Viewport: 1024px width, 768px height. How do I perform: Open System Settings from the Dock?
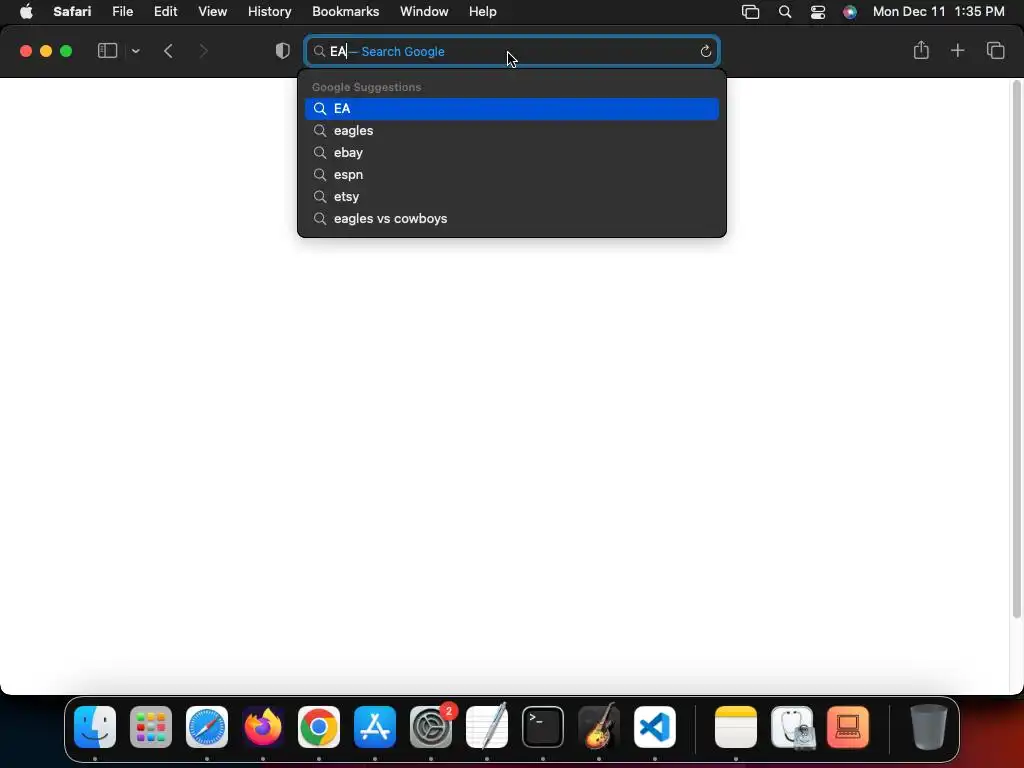pyautogui.click(x=431, y=727)
